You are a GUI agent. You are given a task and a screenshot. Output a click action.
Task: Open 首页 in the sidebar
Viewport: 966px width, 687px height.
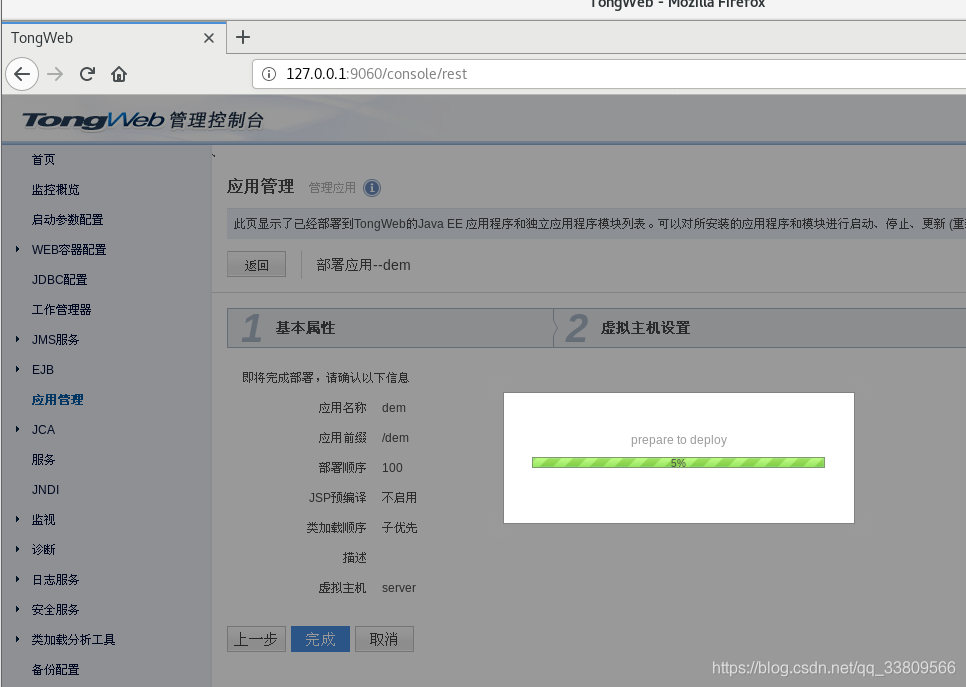pos(43,160)
